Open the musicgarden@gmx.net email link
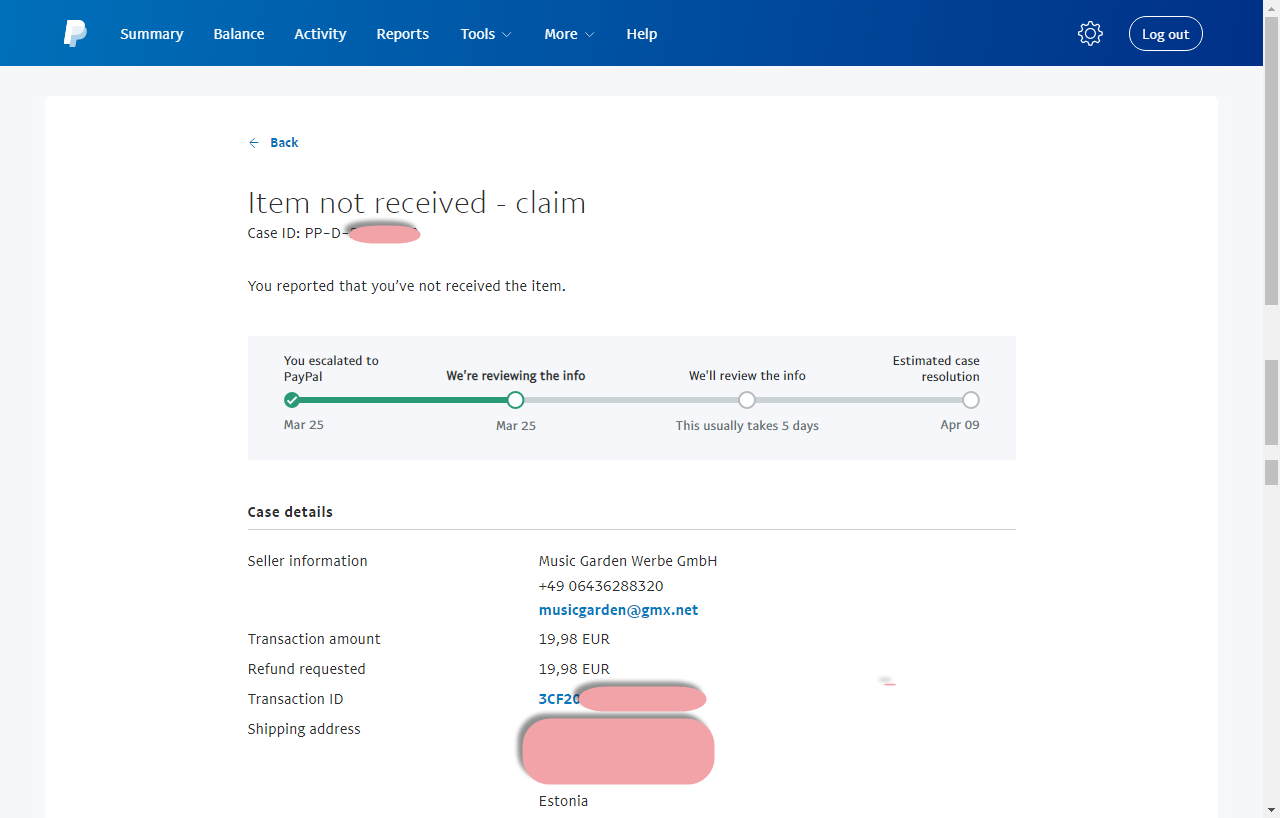Viewport: 1280px width, 818px height. [x=618, y=610]
